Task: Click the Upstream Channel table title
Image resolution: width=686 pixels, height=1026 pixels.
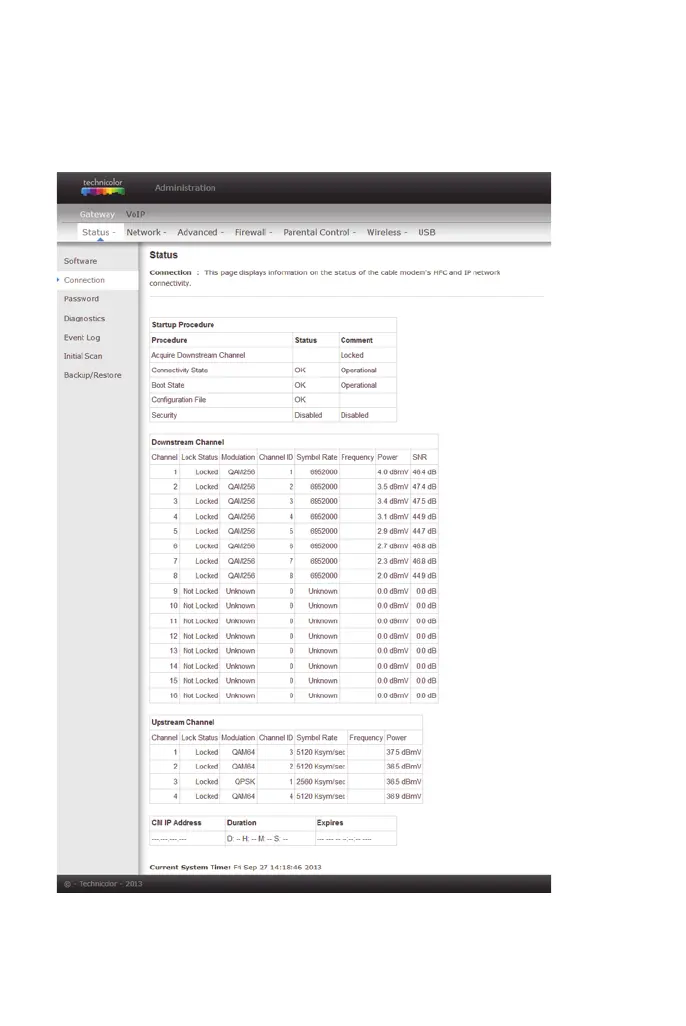Action: (183, 722)
